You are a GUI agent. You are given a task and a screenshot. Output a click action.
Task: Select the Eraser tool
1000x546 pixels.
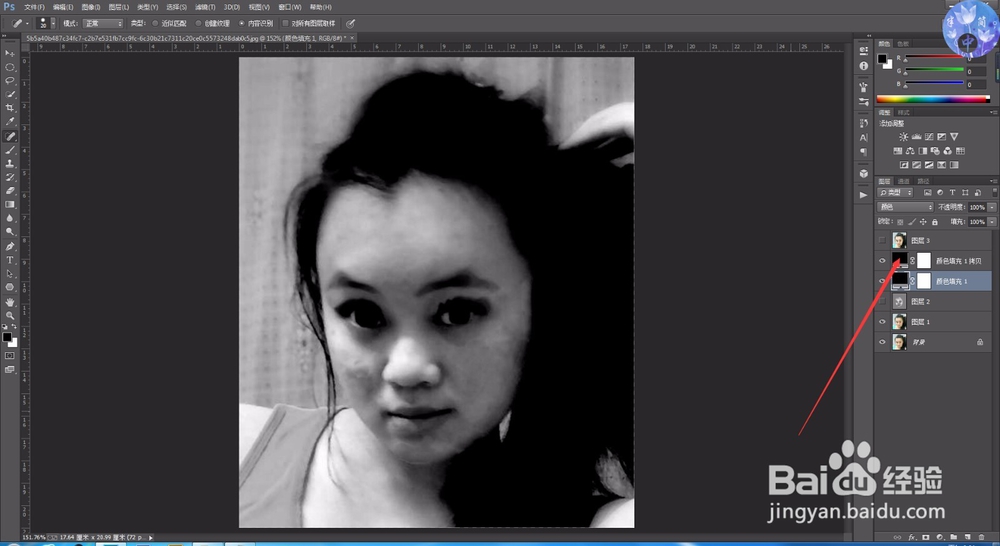[x=10, y=191]
